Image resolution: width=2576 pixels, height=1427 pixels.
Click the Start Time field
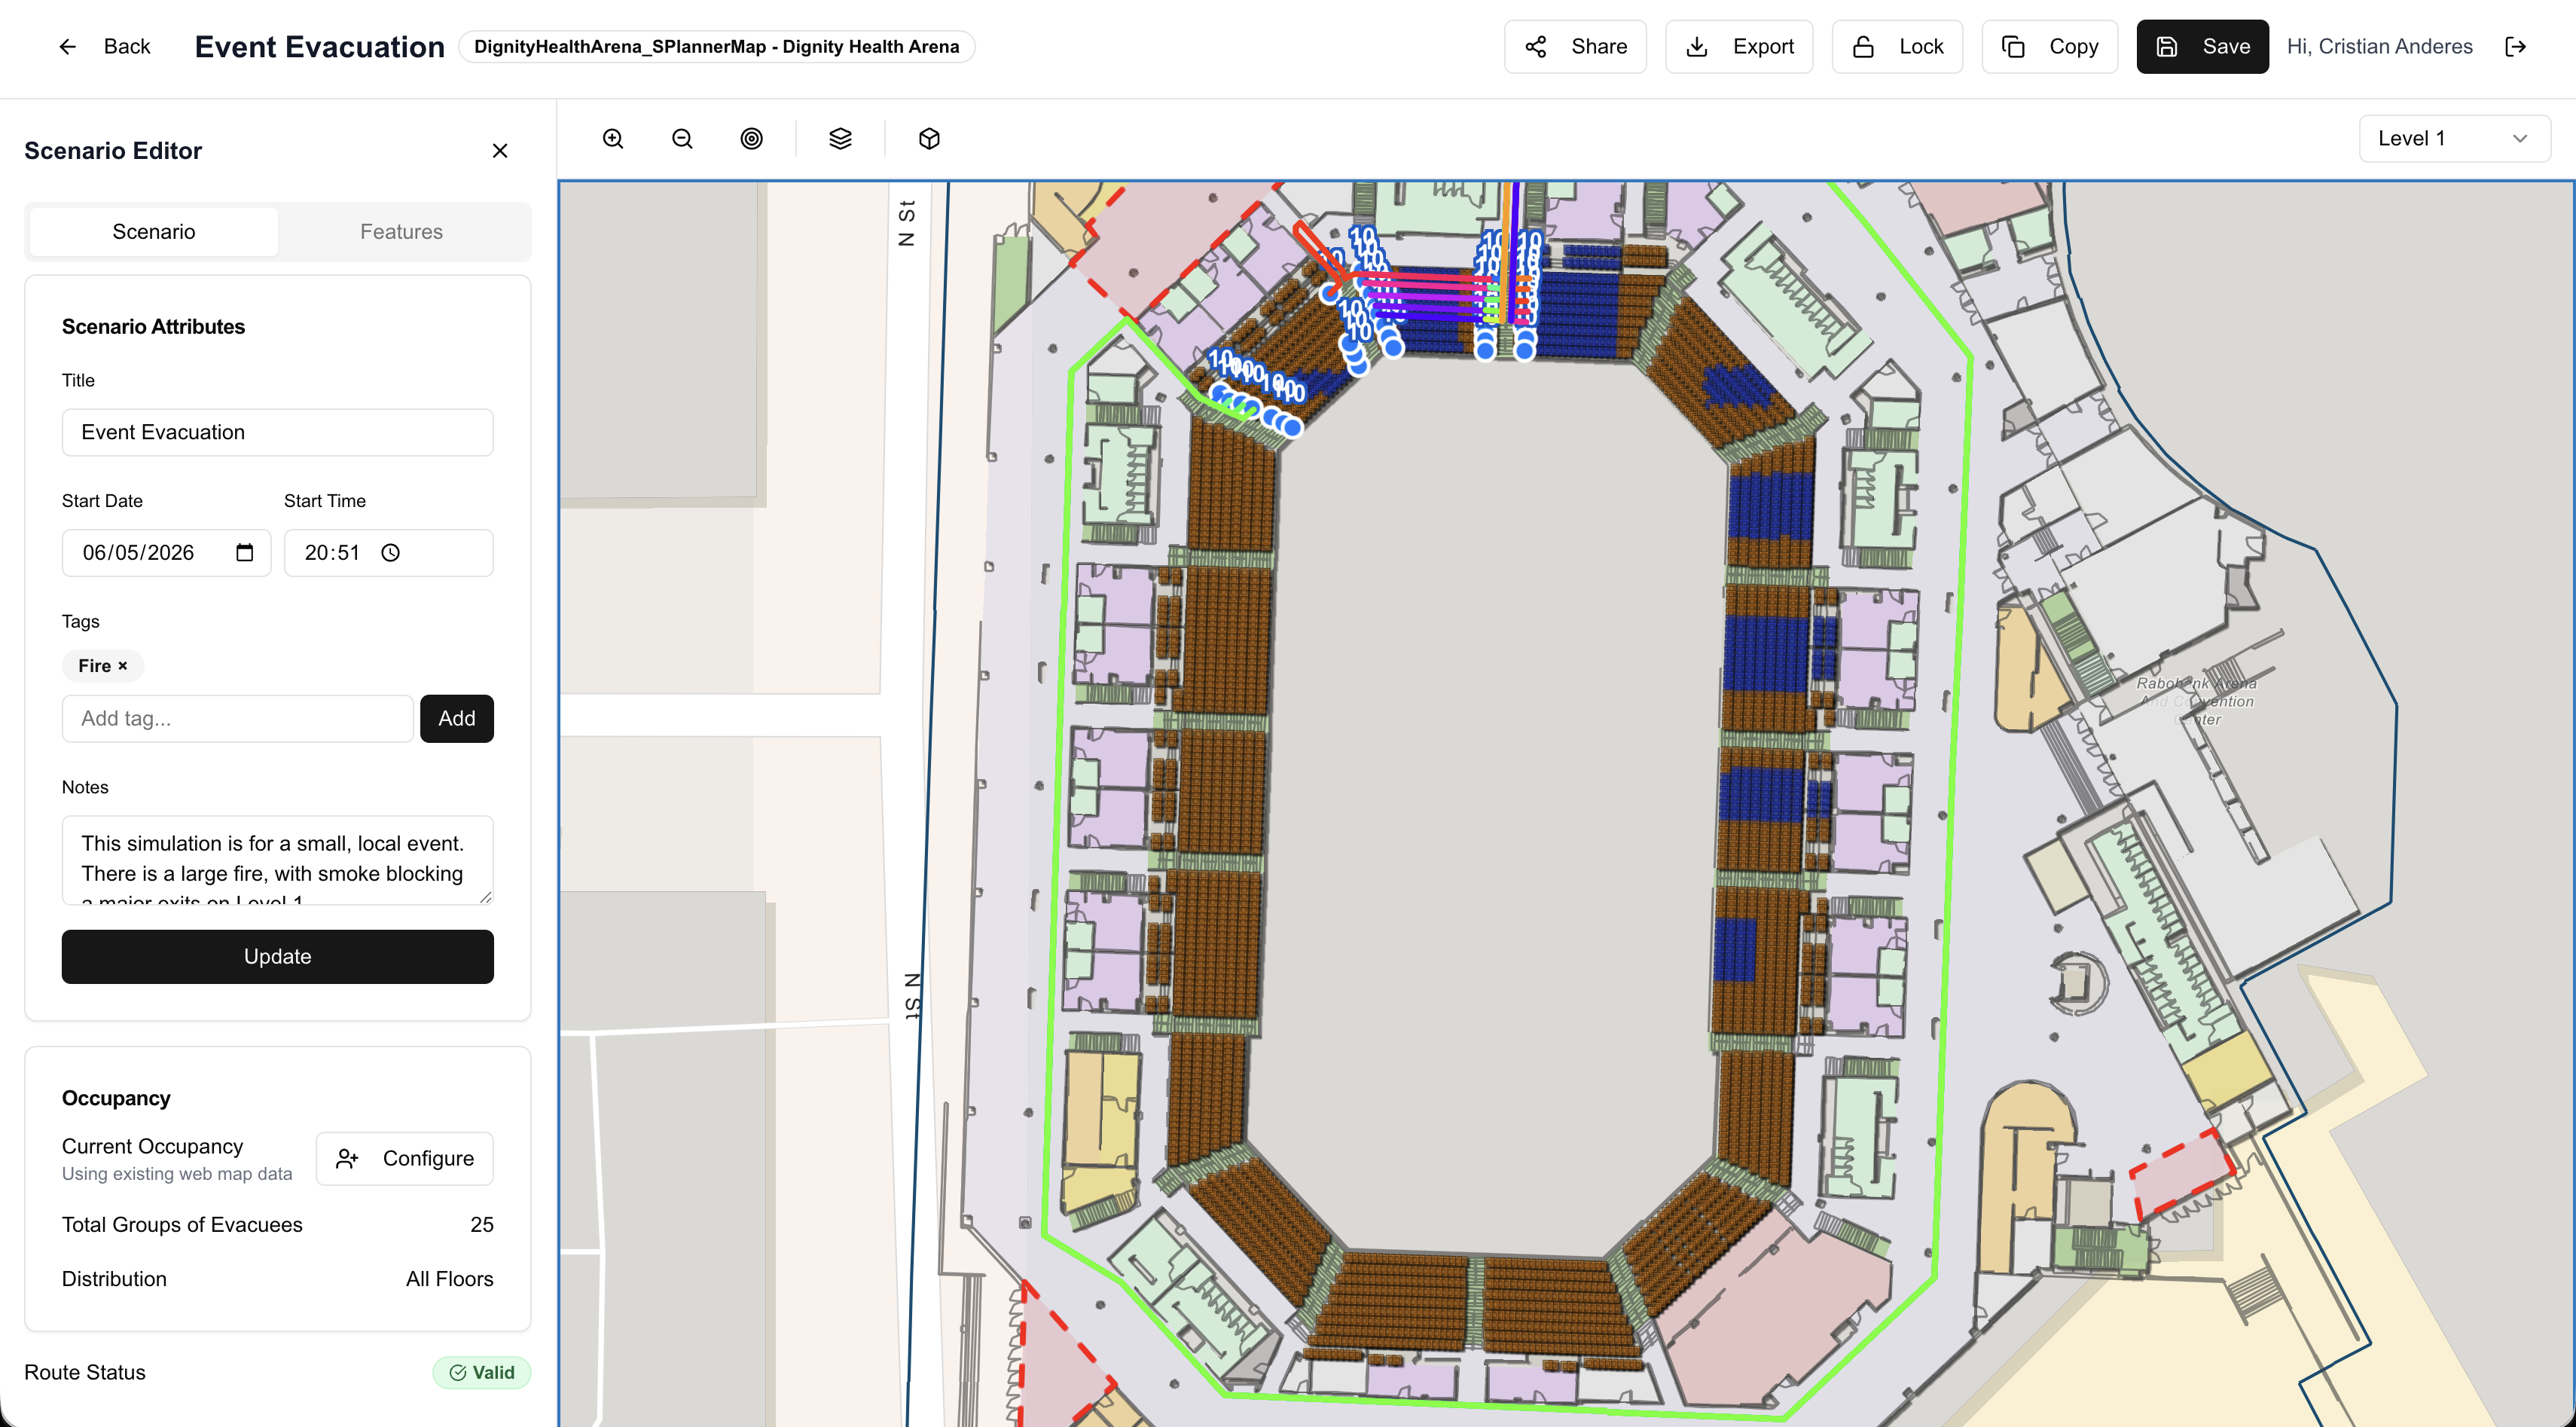point(388,553)
